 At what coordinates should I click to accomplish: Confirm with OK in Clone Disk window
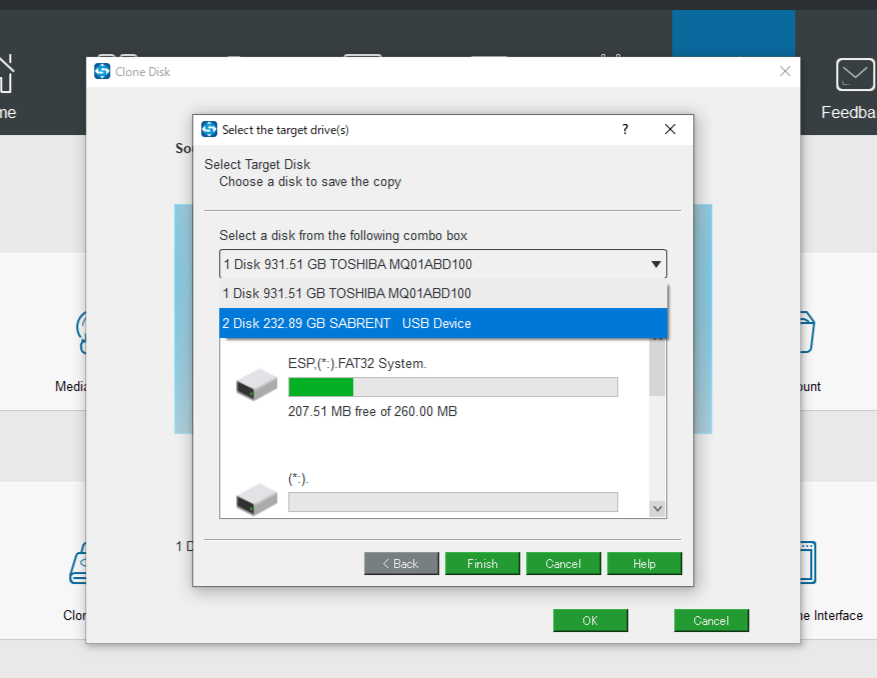[x=590, y=621]
